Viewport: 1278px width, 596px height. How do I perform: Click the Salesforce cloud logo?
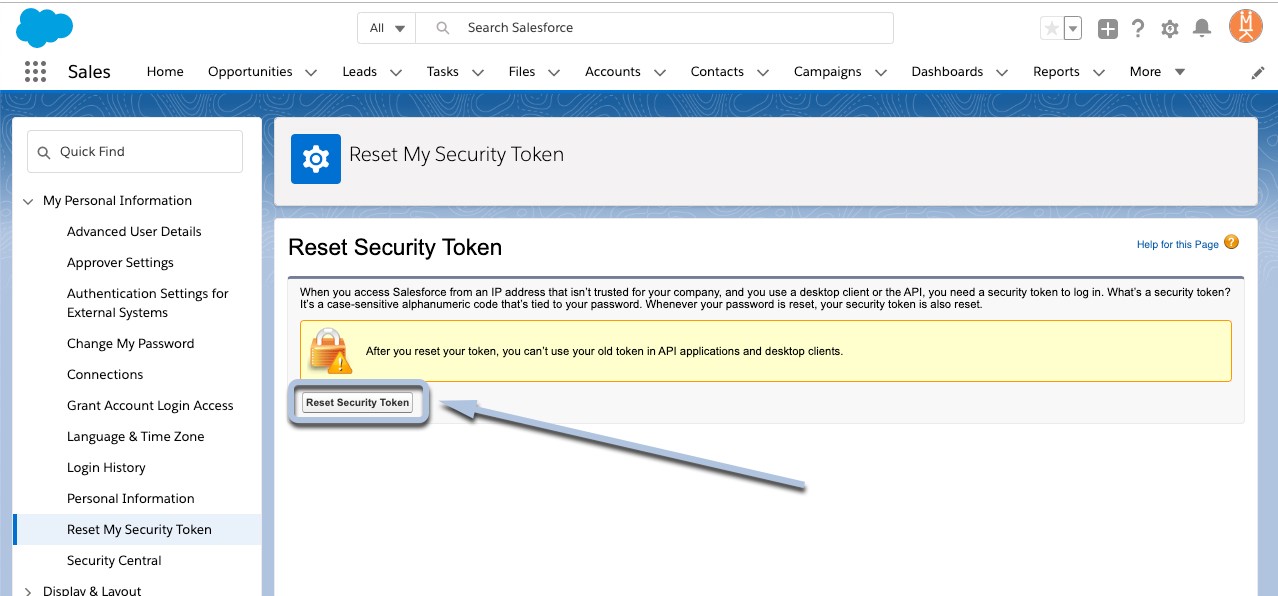point(45,28)
